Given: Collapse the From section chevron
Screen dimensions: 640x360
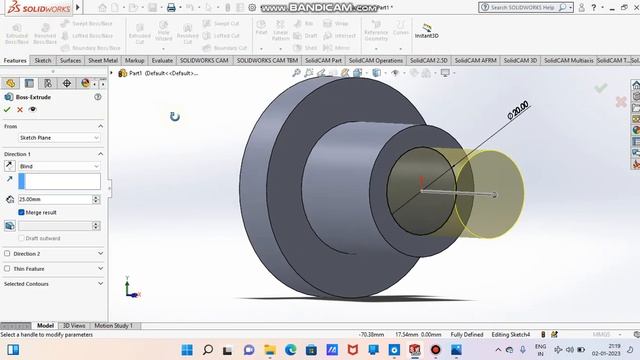Looking at the screenshot, I should [x=100, y=126].
